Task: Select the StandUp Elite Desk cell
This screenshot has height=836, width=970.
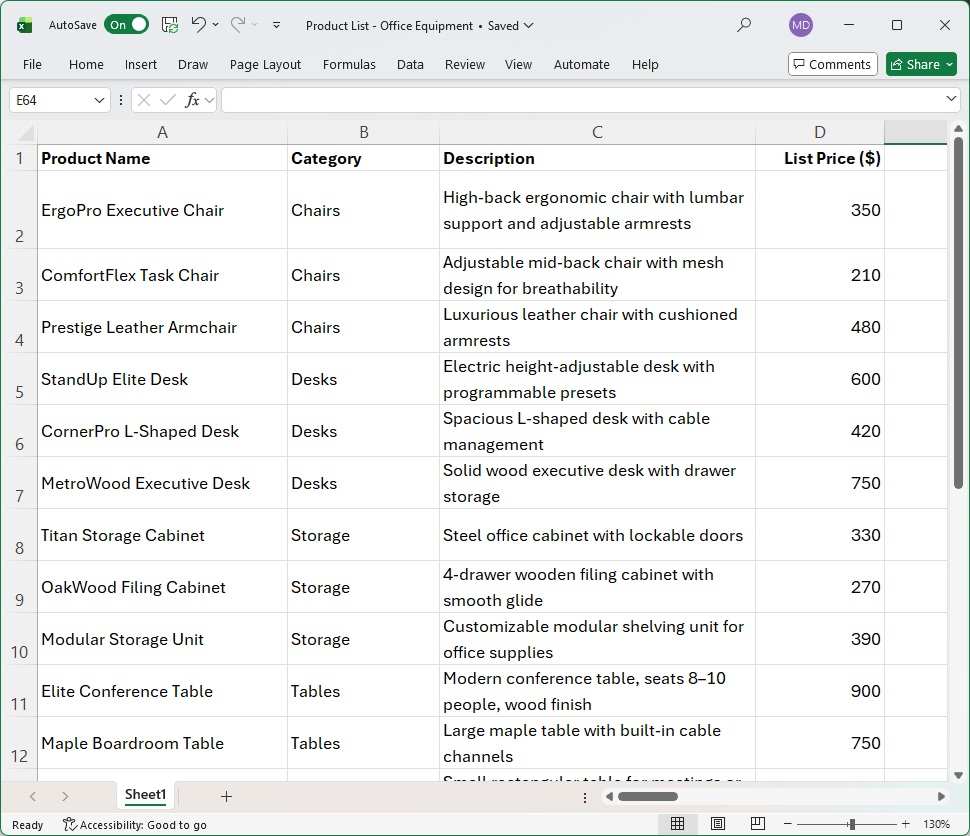Action: click(162, 379)
